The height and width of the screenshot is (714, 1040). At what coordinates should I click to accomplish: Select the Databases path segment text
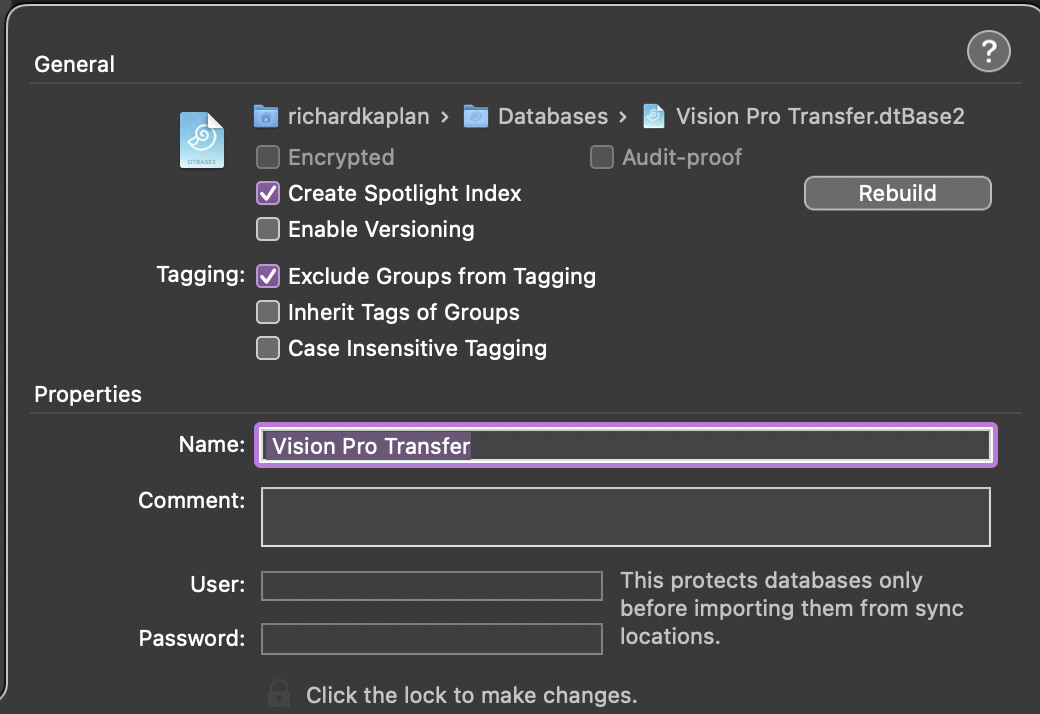[552, 116]
